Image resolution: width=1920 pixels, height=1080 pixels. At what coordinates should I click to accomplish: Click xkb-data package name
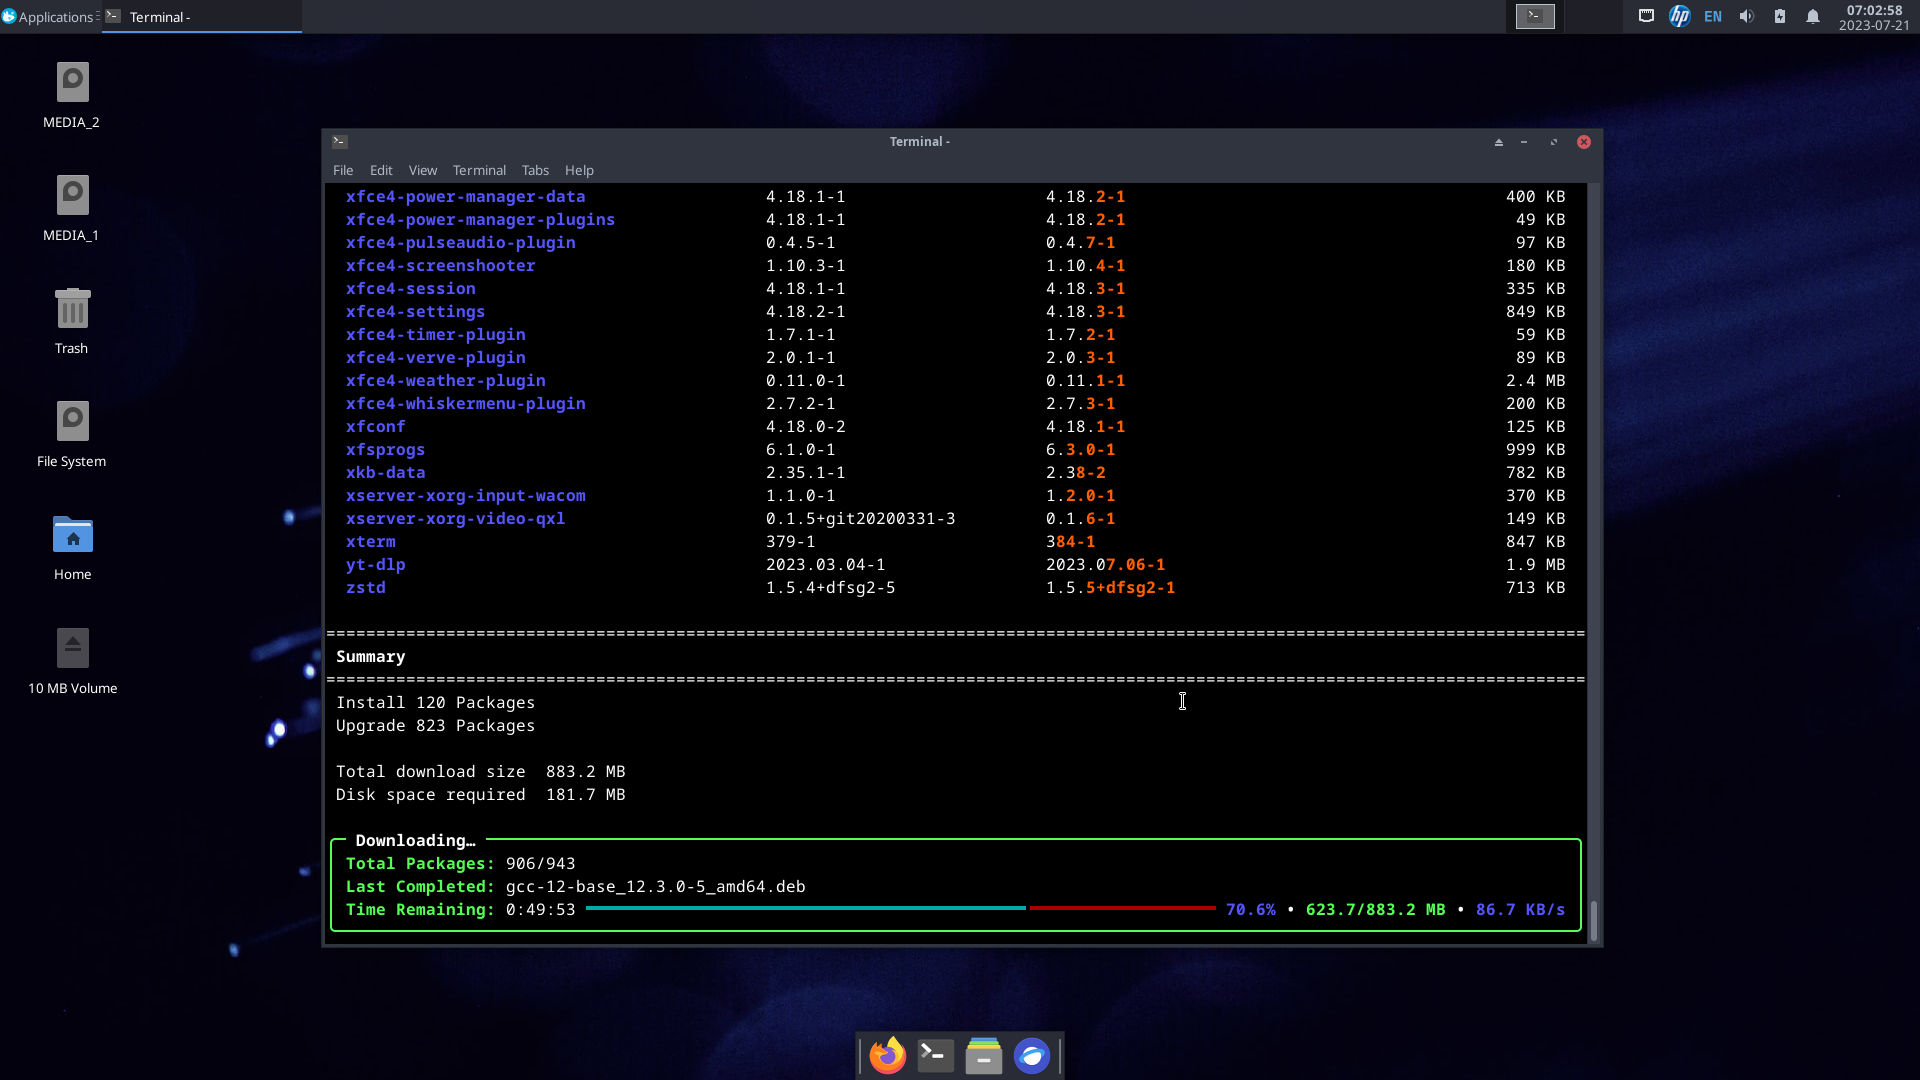tap(386, 473)
